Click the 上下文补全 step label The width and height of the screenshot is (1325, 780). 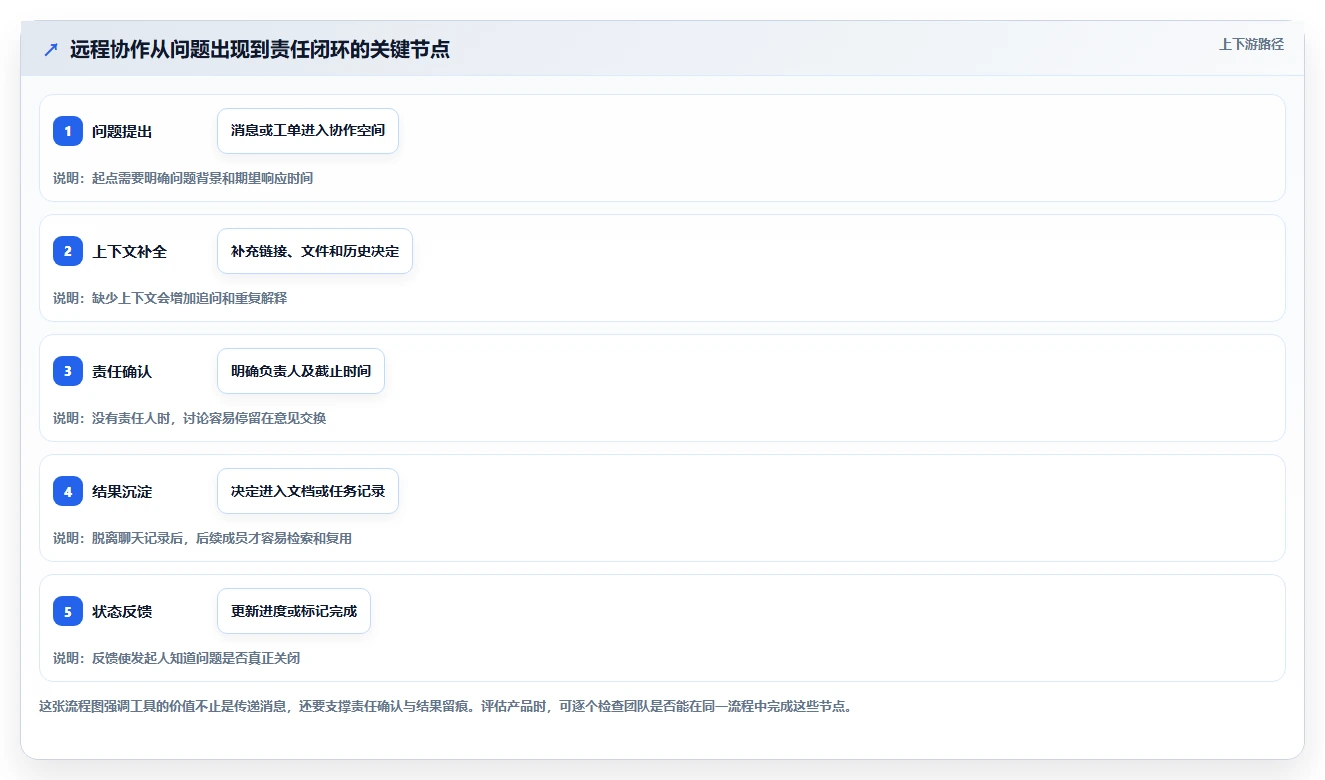tap(129, 251)
